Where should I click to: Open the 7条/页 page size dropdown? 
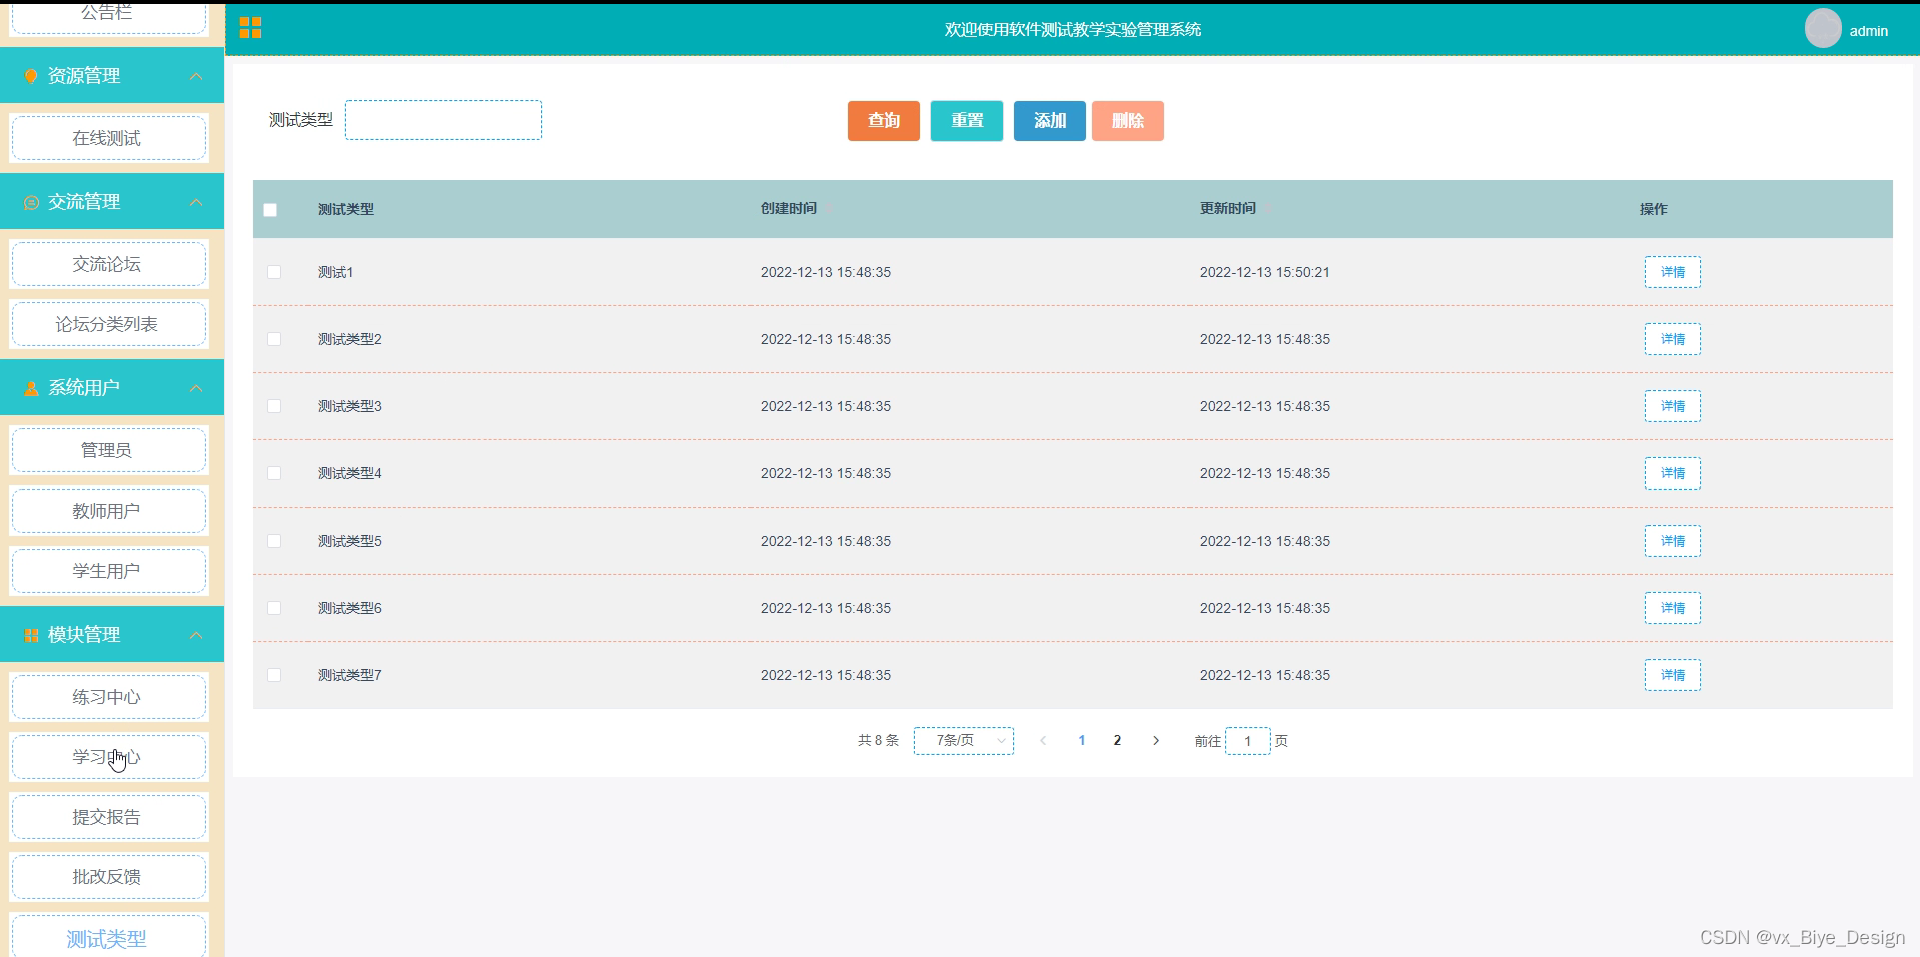tap(964, 741)
